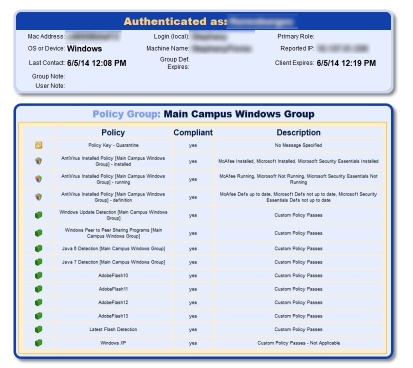This screenshot has height=368, width=413.
Task: Click the 'User Note:' label
Action: pos(50,86)
